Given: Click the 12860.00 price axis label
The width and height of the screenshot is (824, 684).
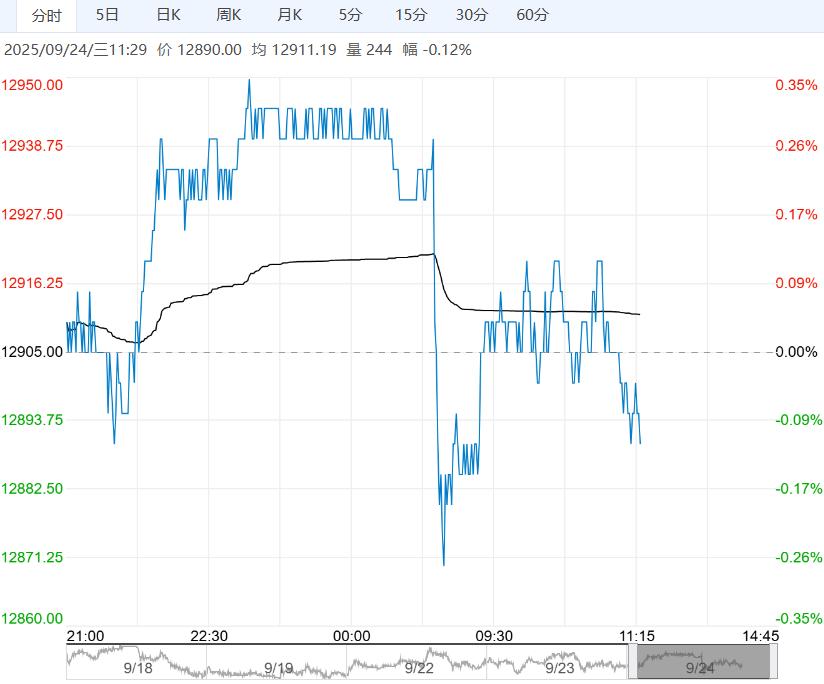Looking at the screenshot, I should pos(32,618).
